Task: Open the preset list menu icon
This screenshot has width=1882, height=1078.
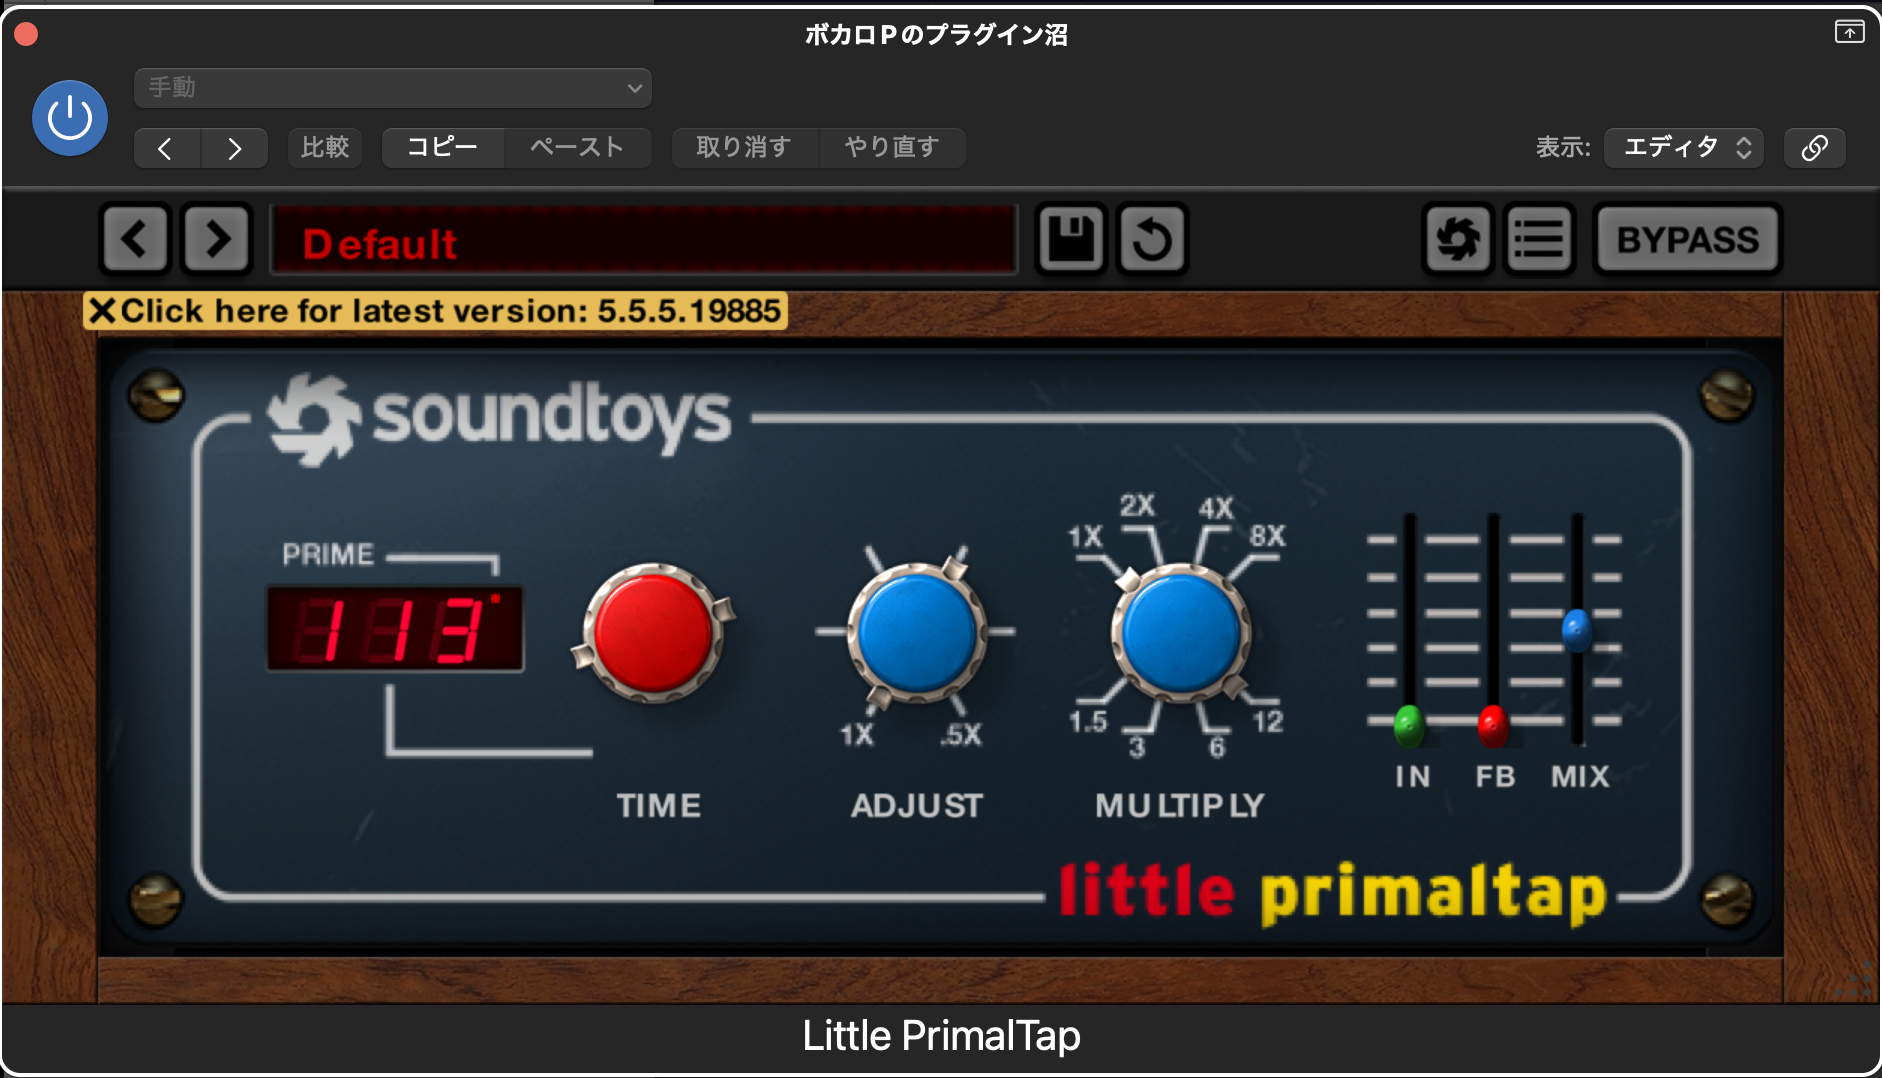Action: pyautogui.click(x=1539, y=239)
